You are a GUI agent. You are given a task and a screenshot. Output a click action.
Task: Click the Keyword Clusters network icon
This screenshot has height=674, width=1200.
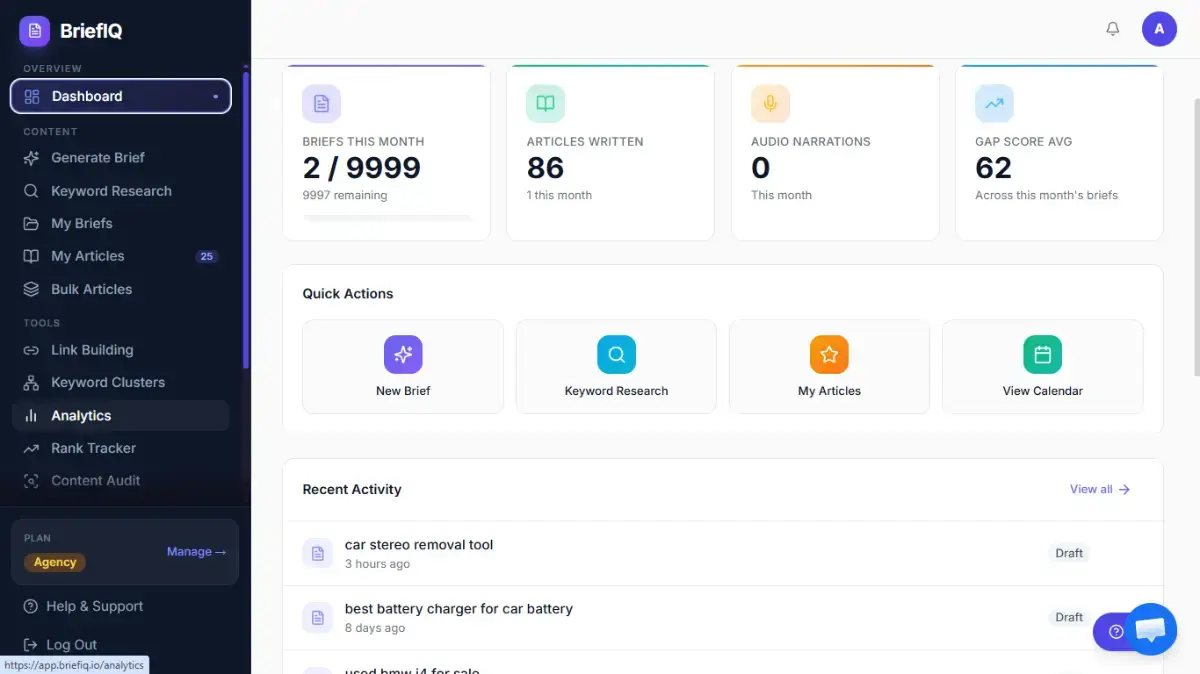[32, 383]
